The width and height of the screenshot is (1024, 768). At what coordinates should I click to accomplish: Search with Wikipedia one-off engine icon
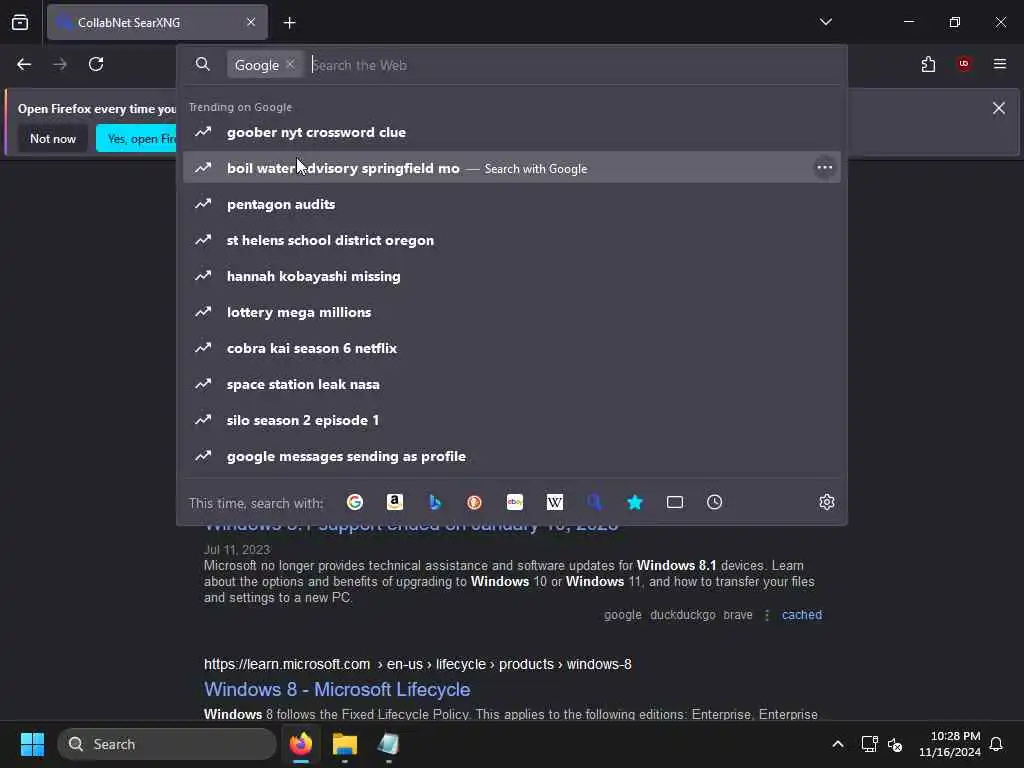tap(554, 502)
